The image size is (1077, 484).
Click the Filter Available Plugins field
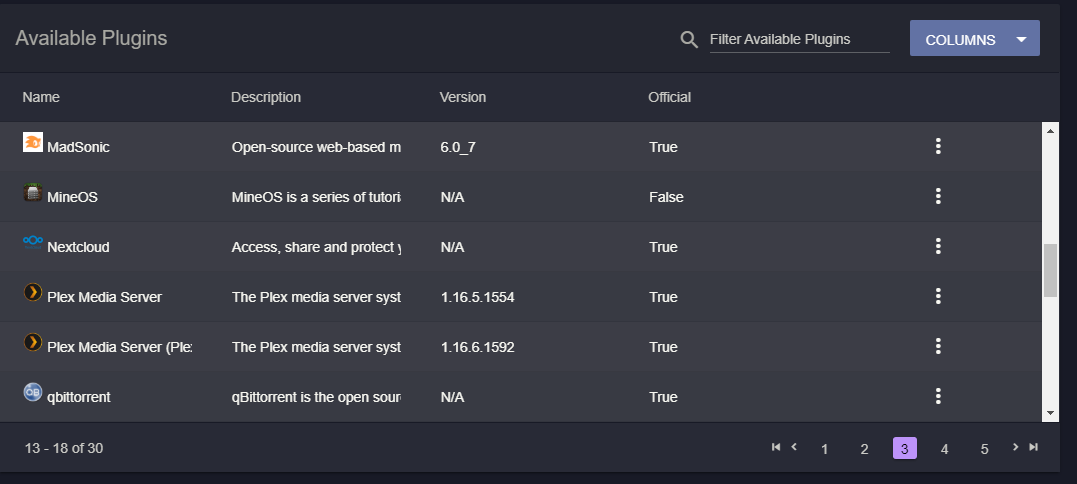[x=799, y=40]
